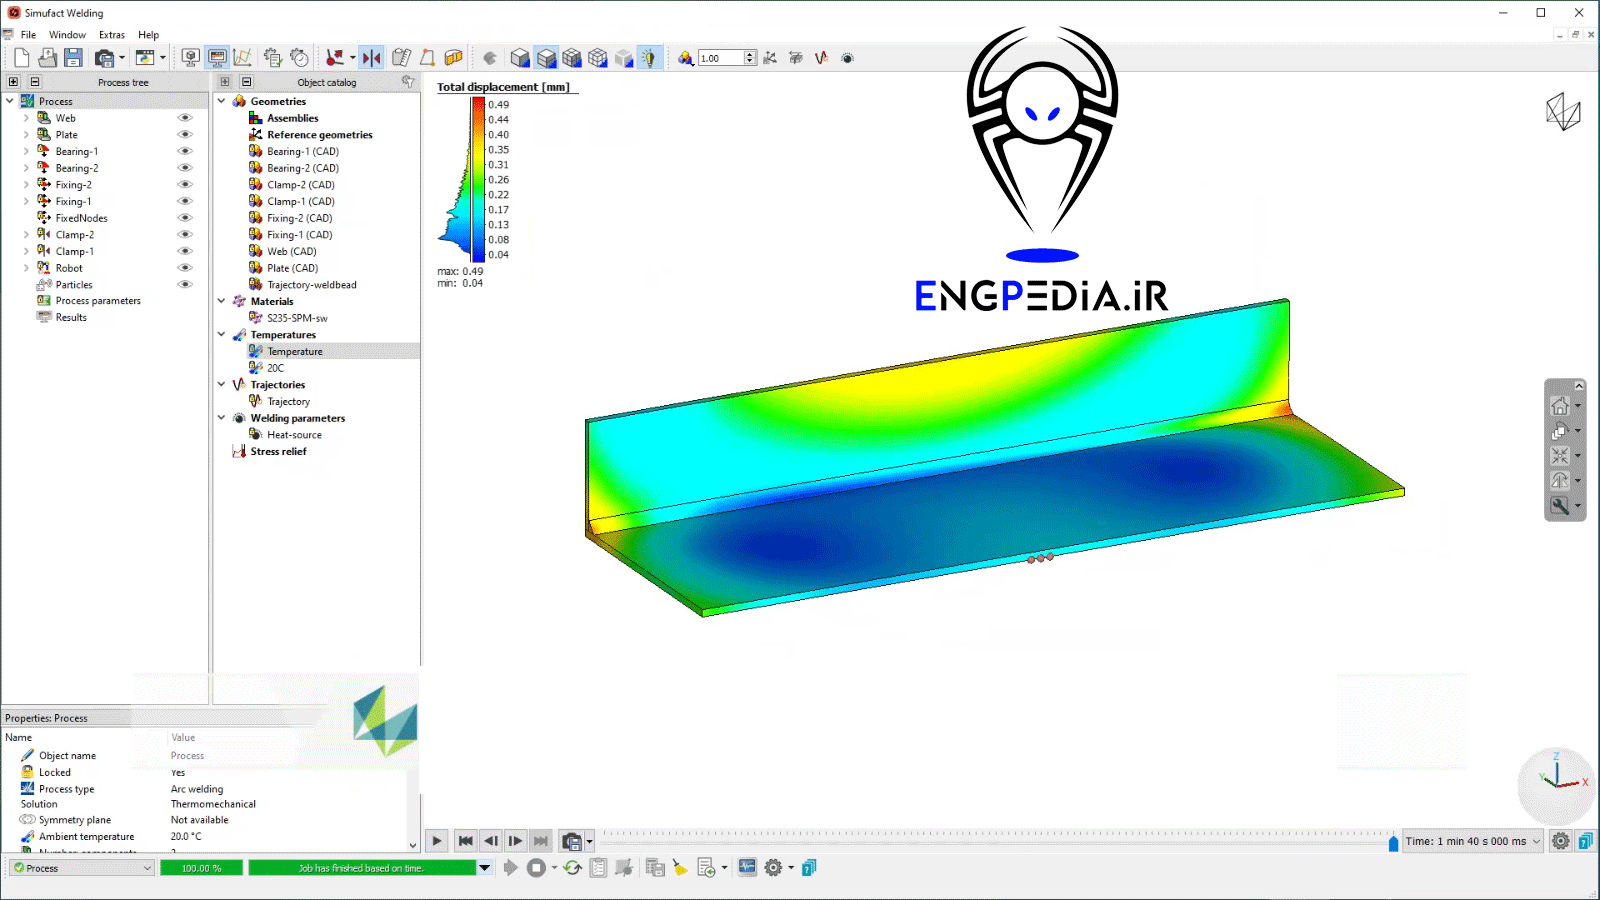
Task: Select the solid shaded cube view icon
Action: click(x=520, y=58)
